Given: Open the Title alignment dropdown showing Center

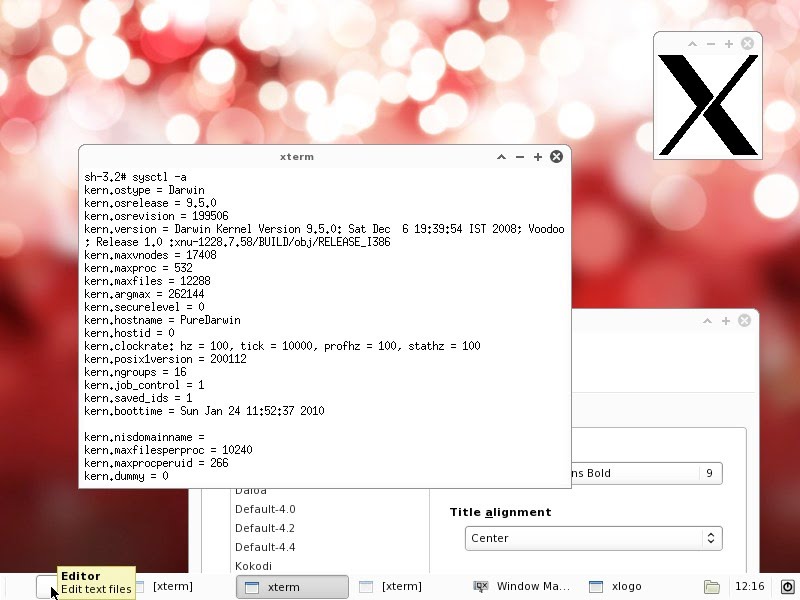Looking at the screenshot, I should tap(594, 538).
